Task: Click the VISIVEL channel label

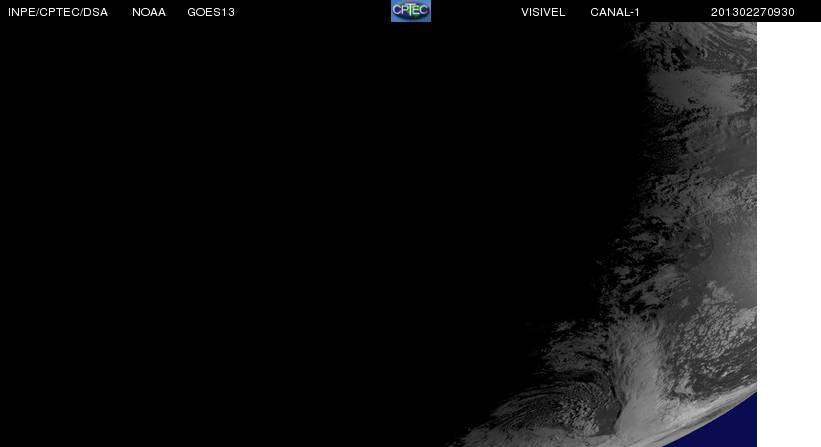Action: (543, 12)
